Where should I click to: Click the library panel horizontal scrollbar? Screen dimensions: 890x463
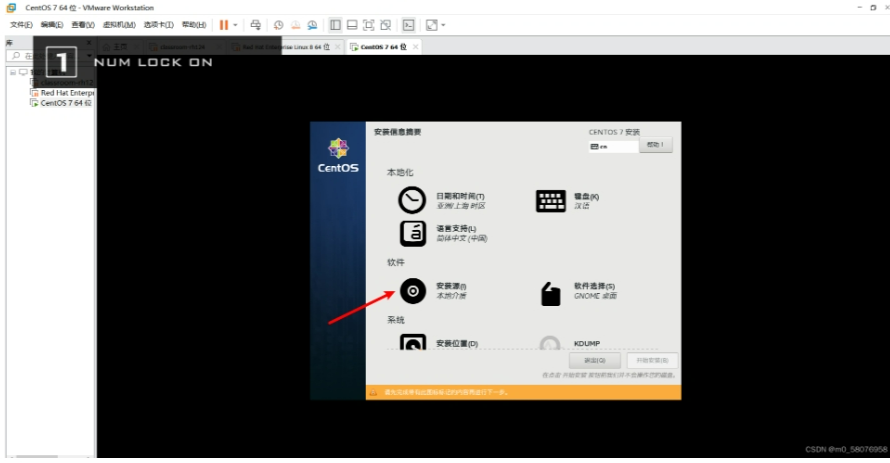click(49, 456)
